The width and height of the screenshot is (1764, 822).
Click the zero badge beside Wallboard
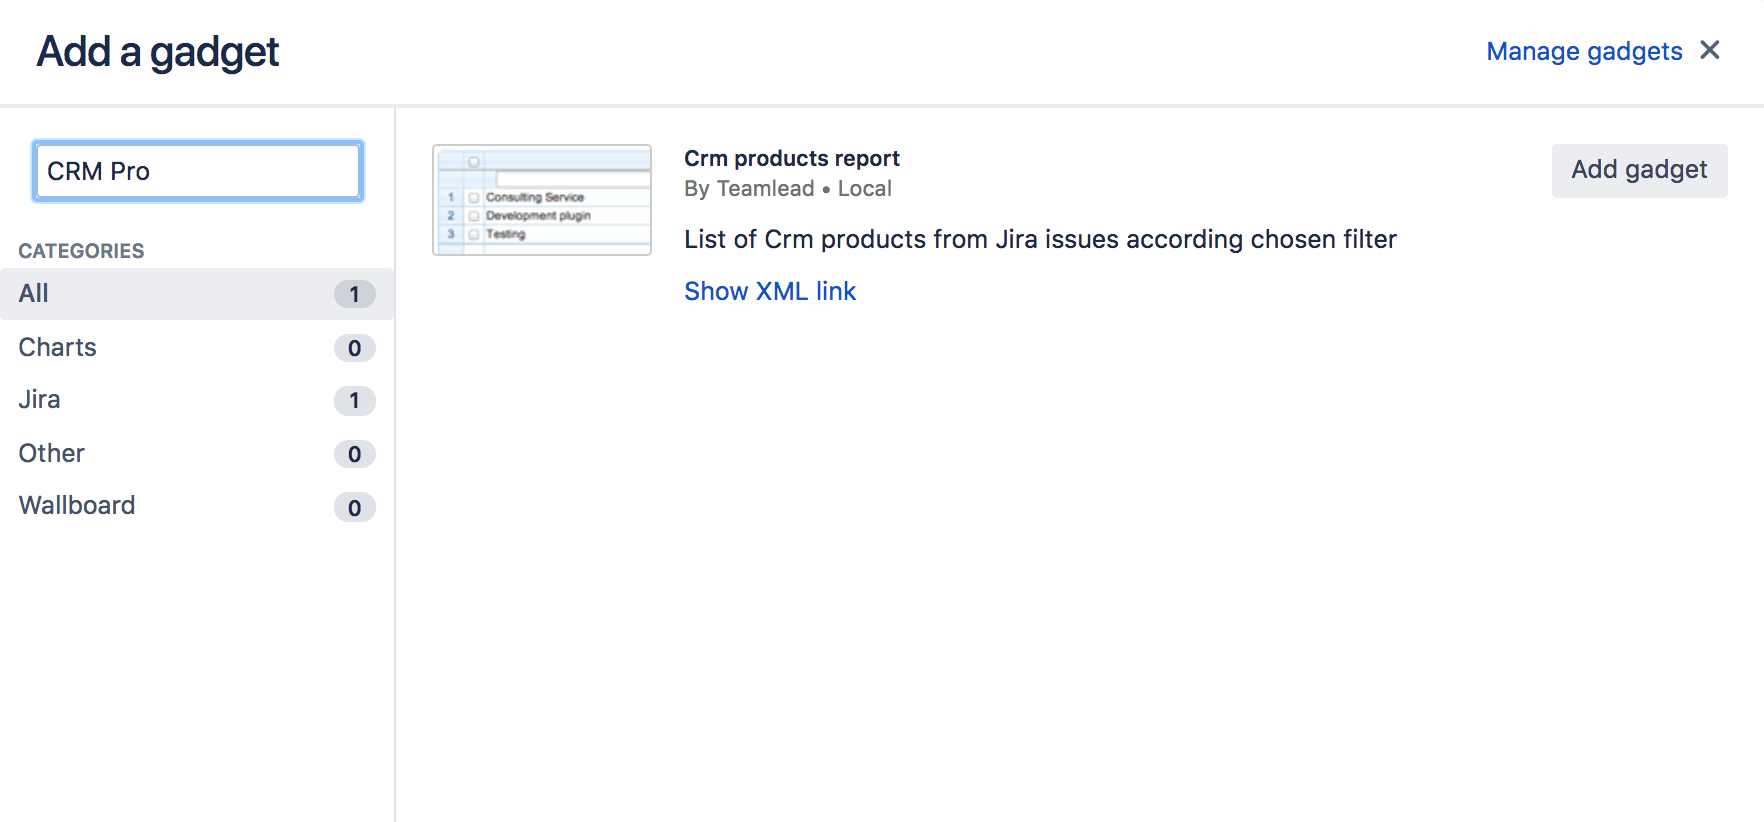(354, 508)
